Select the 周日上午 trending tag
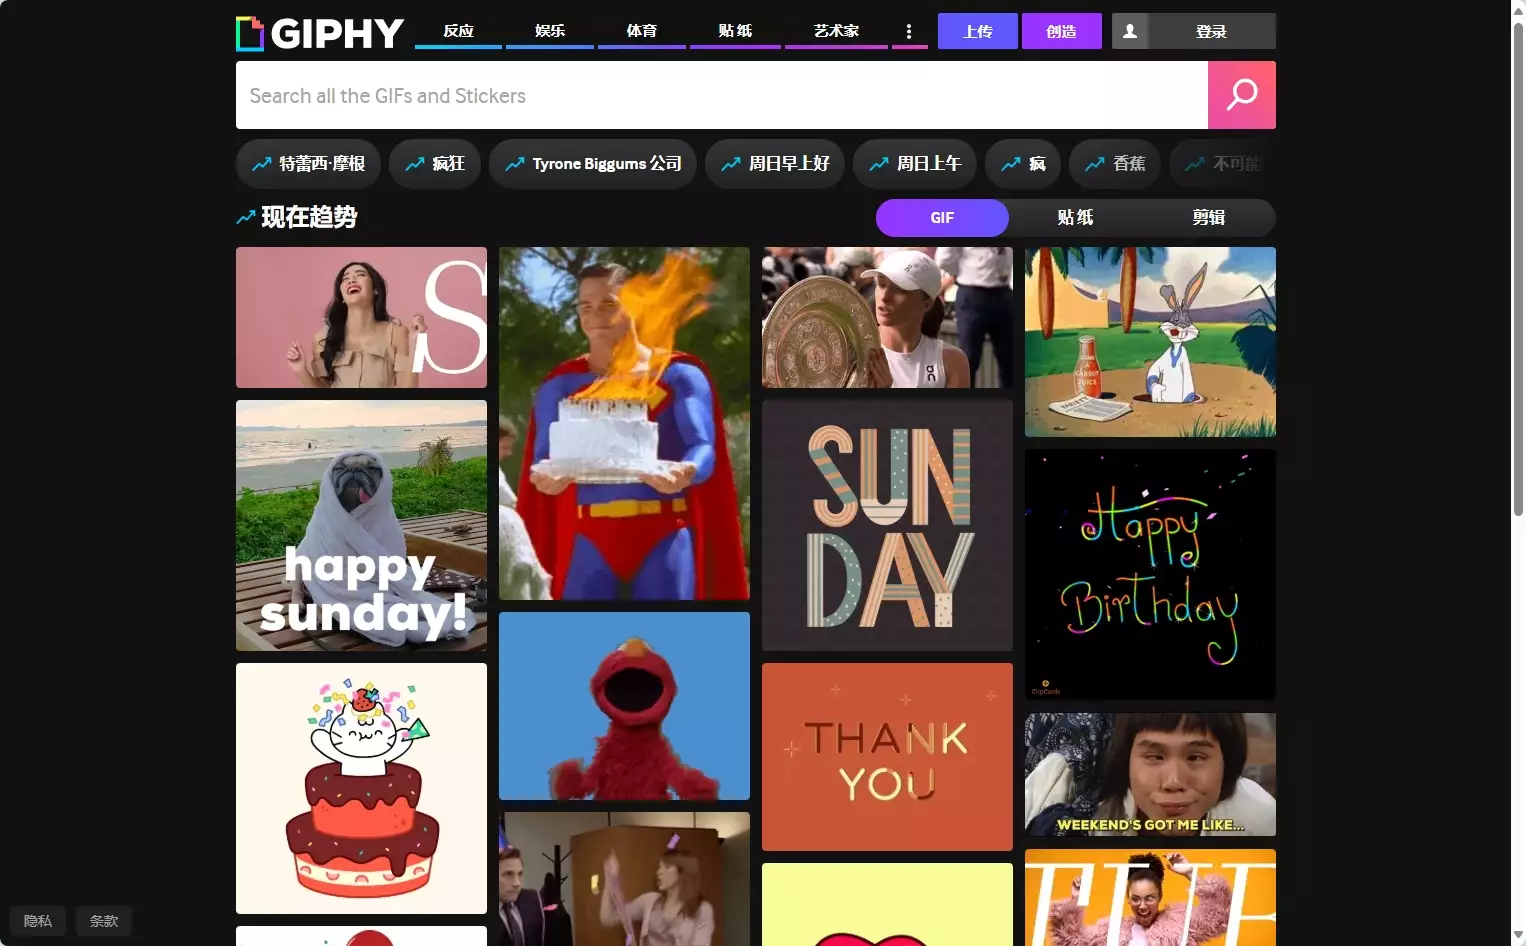Screen dimensions: 1526x946 915,164
